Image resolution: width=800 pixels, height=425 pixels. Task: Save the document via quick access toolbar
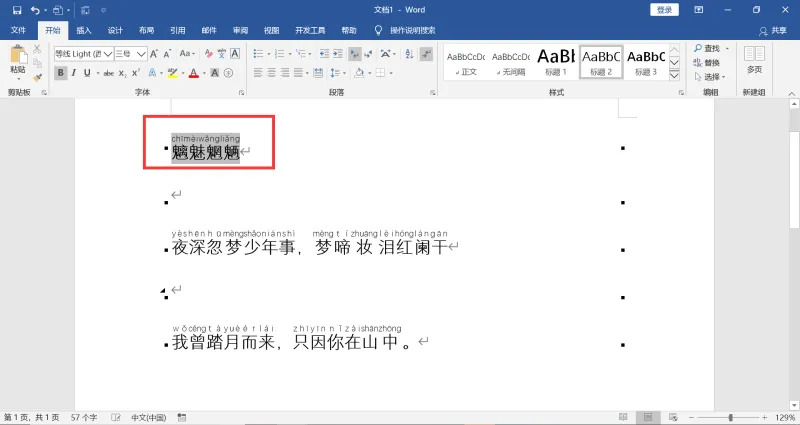(17, 10)
